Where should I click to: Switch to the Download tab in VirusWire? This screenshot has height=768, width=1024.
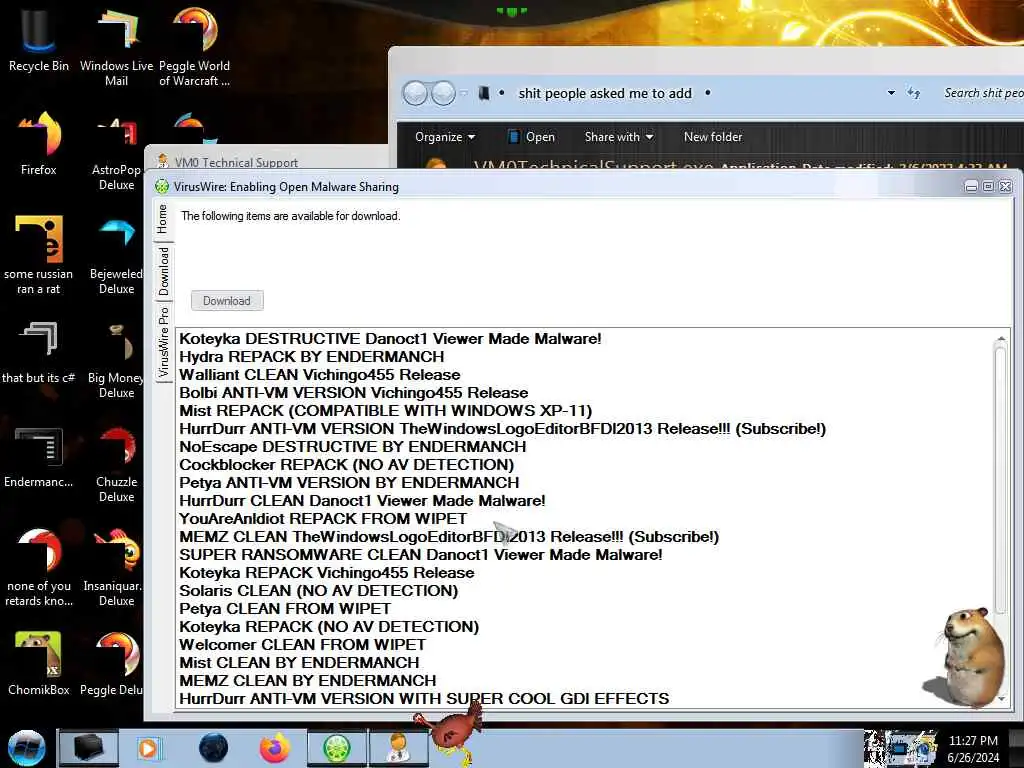(x=163, y=271)
